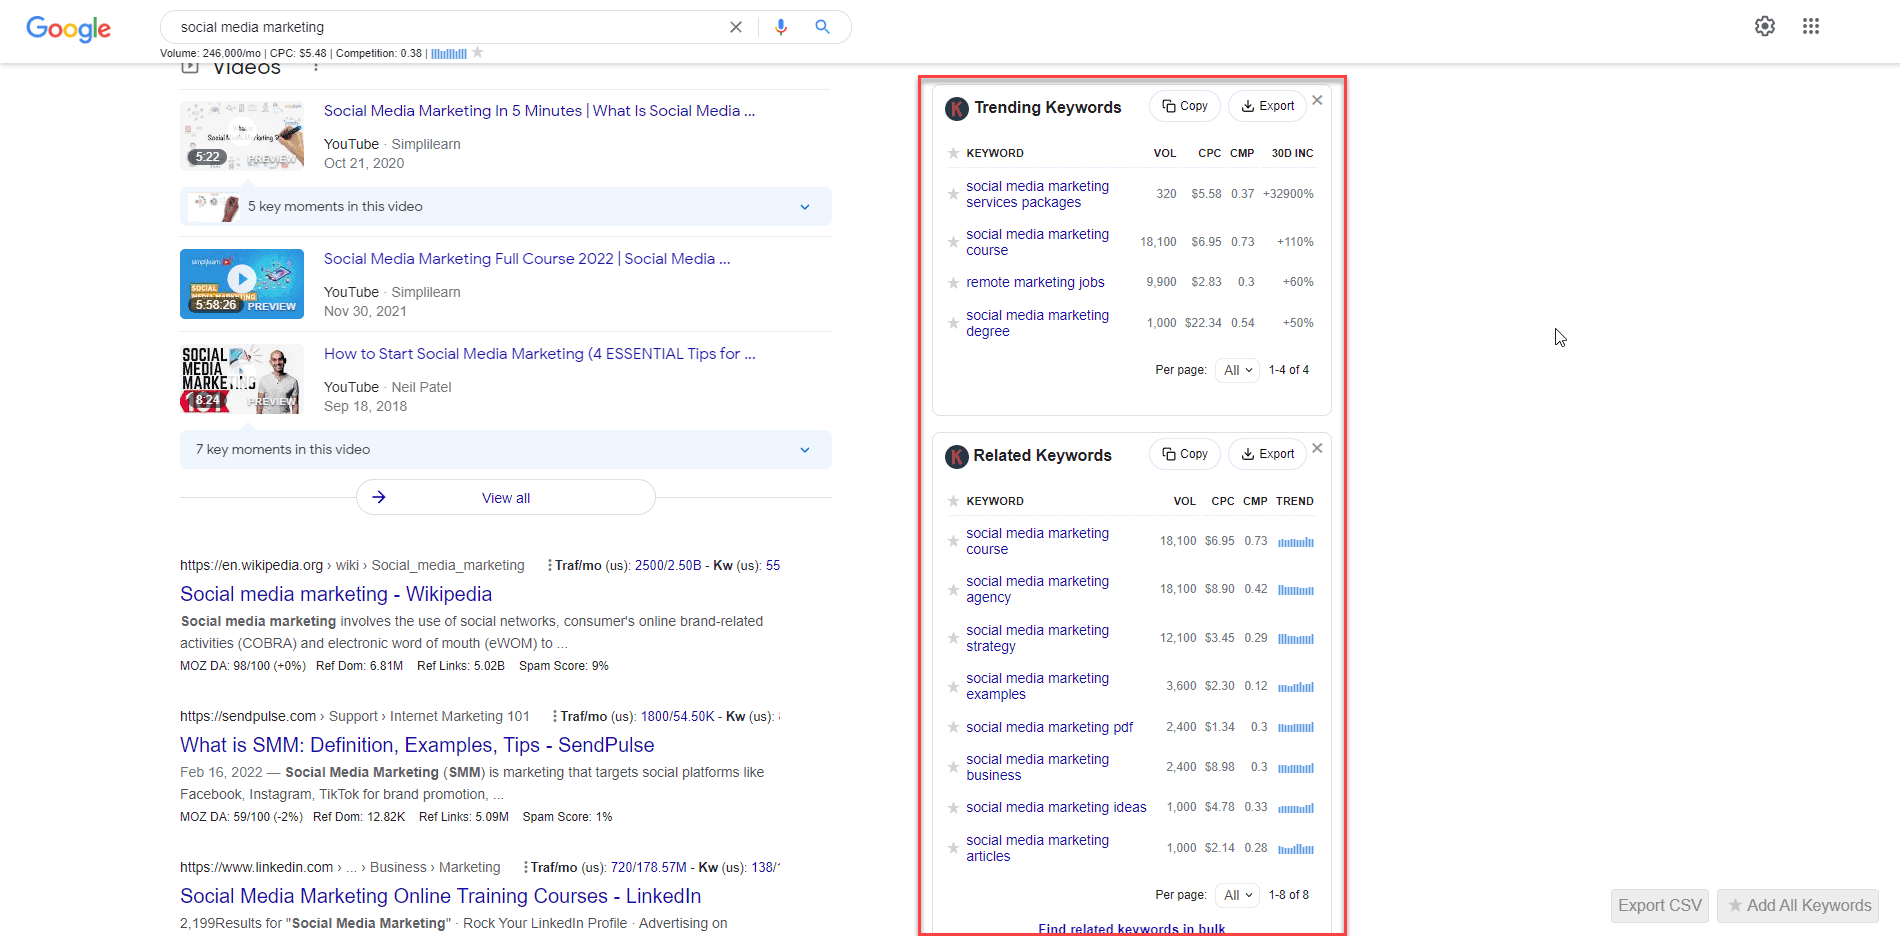This screenshot has height=936, width=1900.
Task: Expand '5 key moments in this video'
Action: coord(804,206)
